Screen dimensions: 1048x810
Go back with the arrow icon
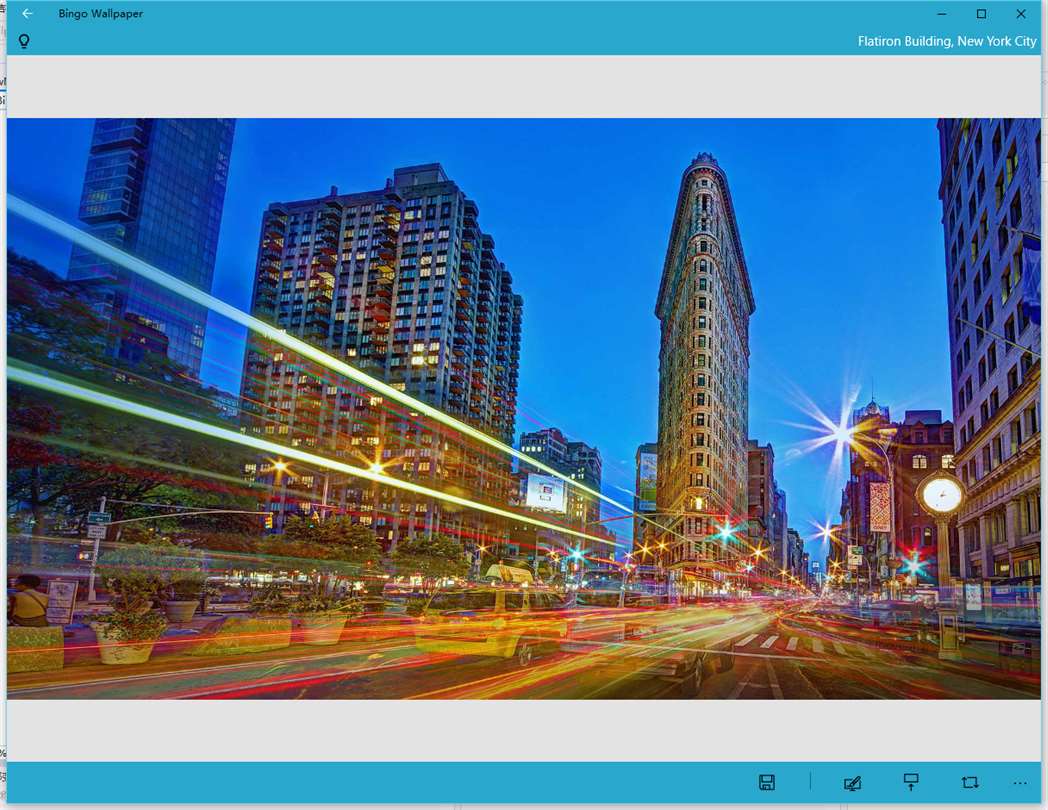[27, 13]
